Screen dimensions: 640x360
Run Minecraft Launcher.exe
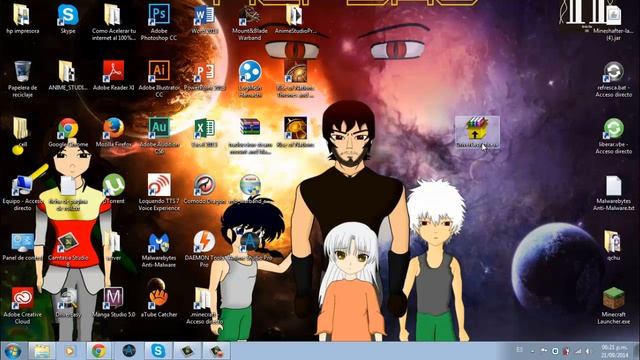613,306
